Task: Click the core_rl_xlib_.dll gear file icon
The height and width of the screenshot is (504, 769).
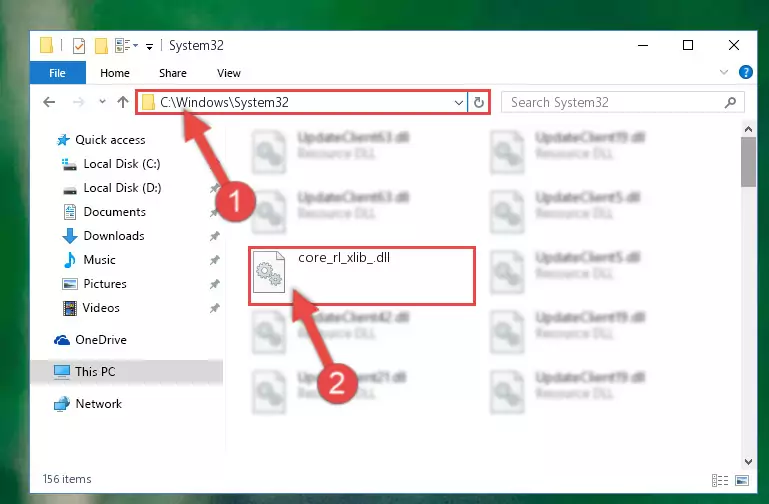Action: [269, 272]
